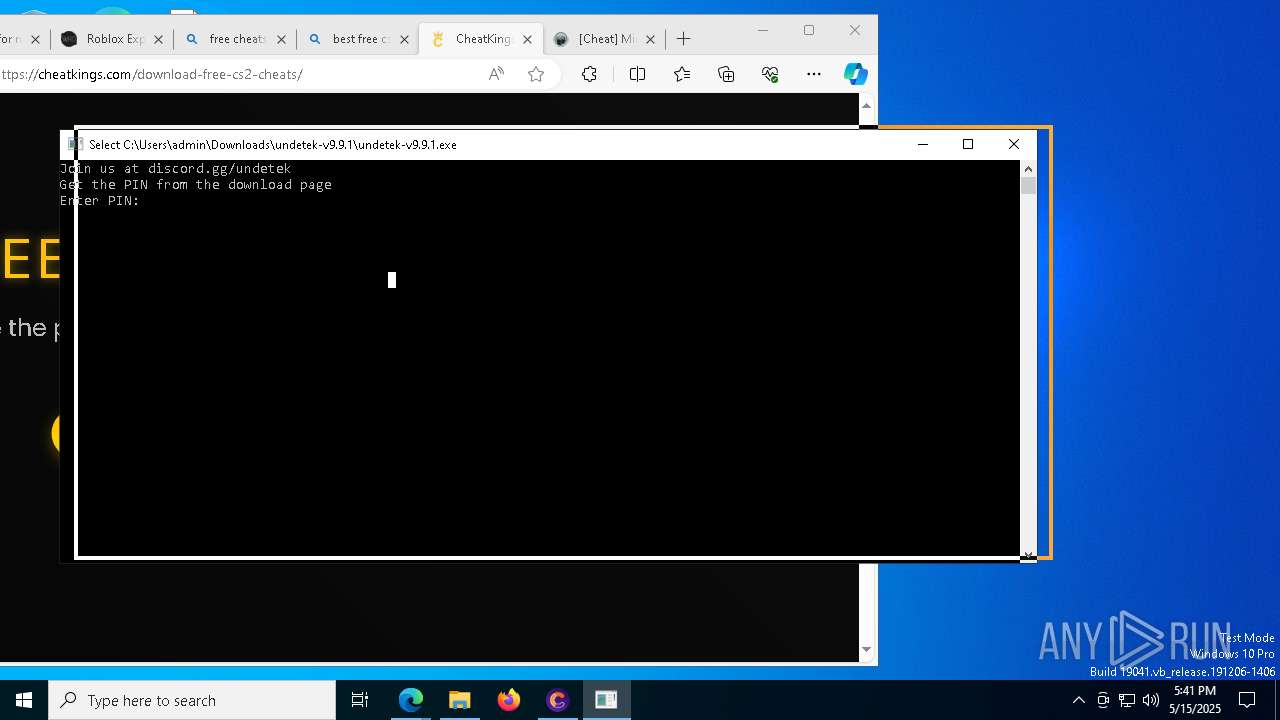The height and width of the screenshot is (720, 1280).
Task: Open the network tray icon
Action: click(1127, 700)
